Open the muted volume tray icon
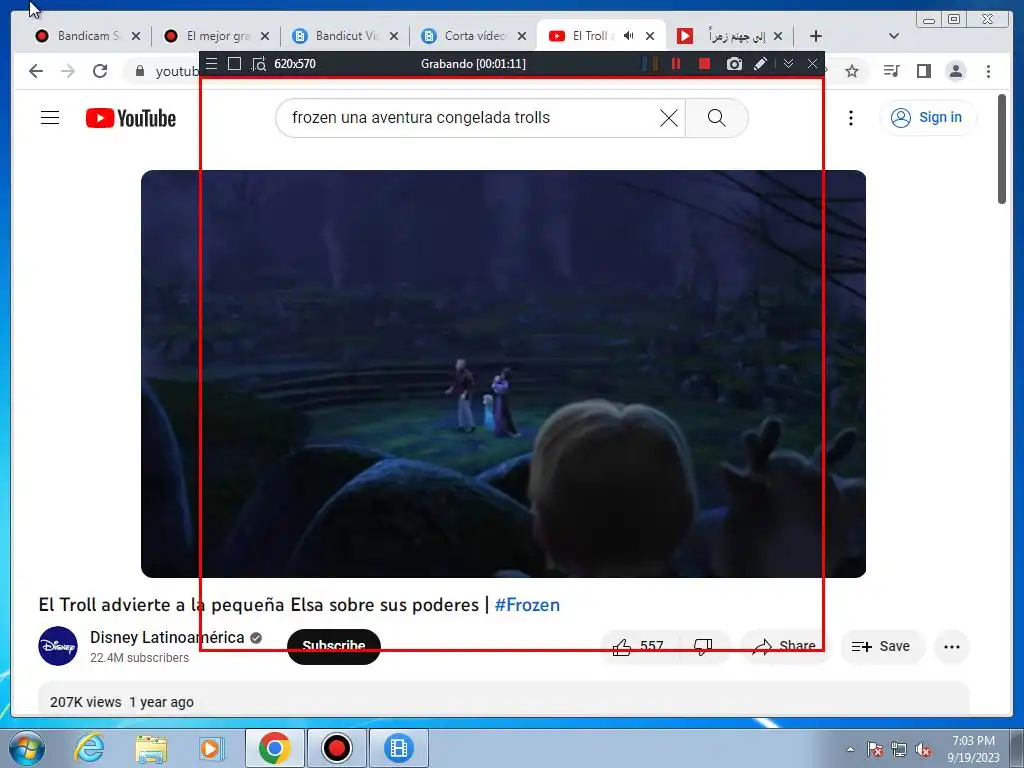This screenshot has height=768, width=1024. point(923,749)
